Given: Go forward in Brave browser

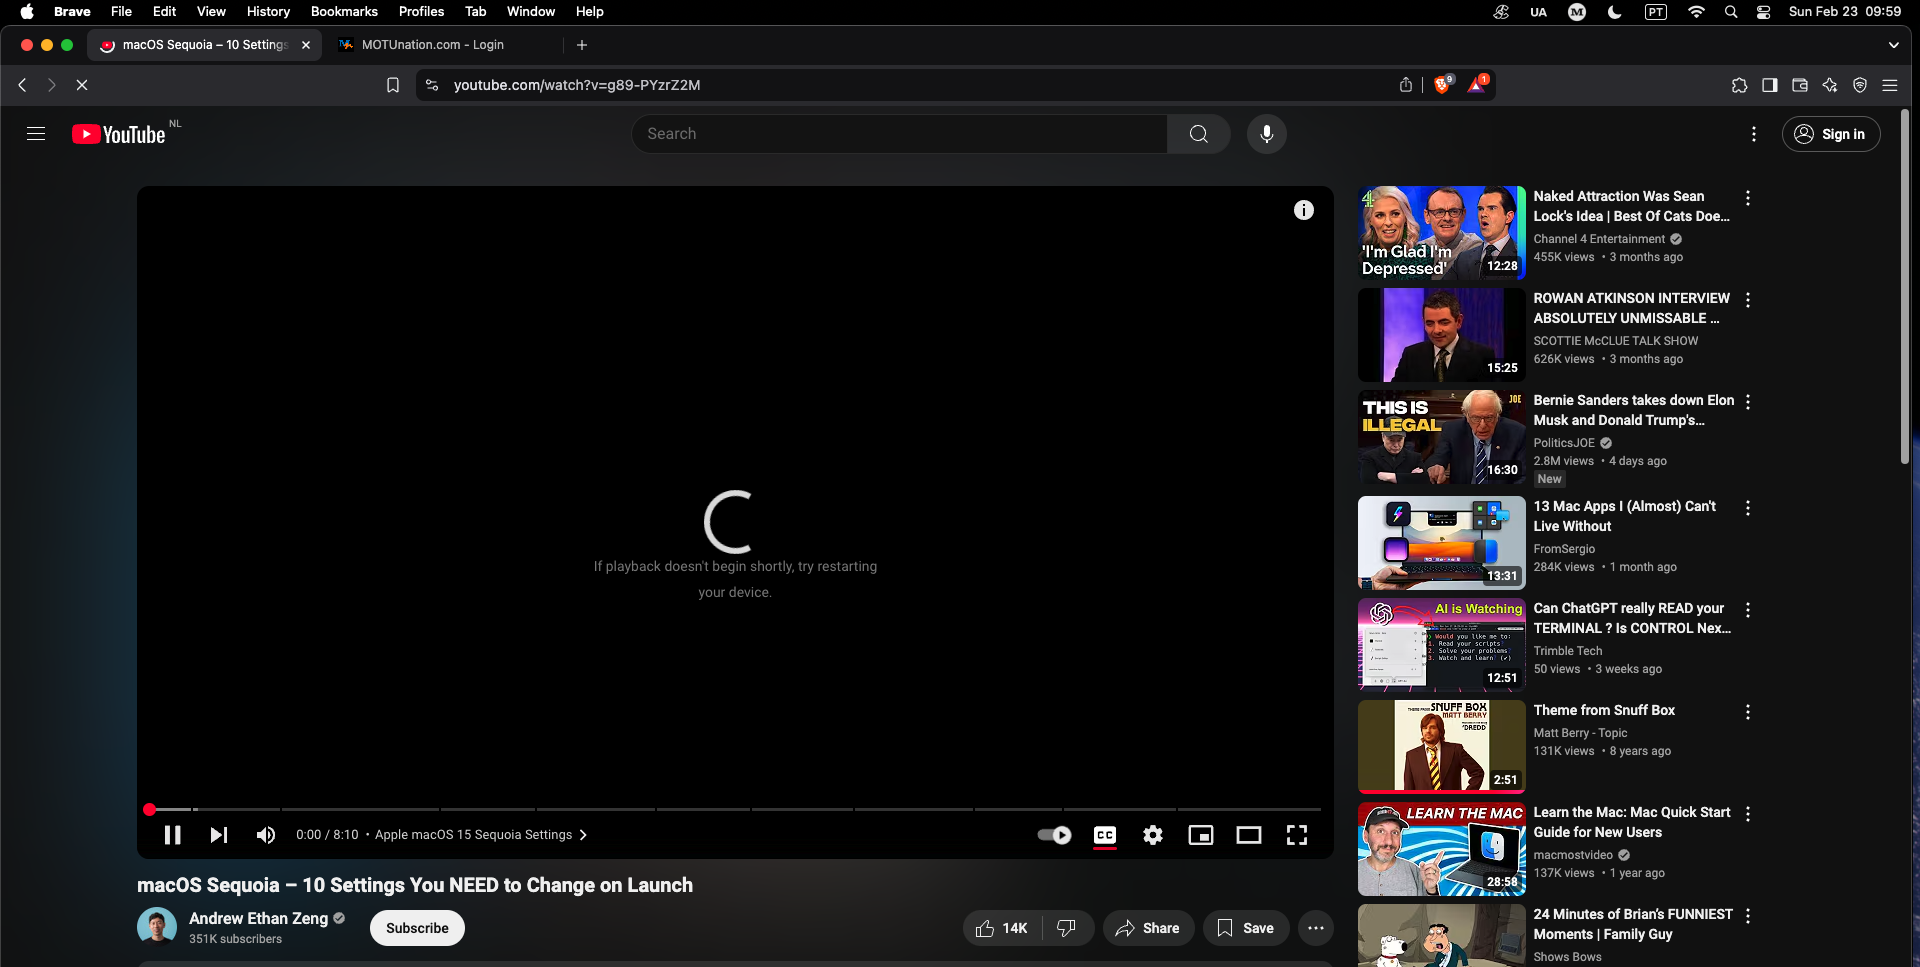Looking at the screenshot, I should coord(52,85).
